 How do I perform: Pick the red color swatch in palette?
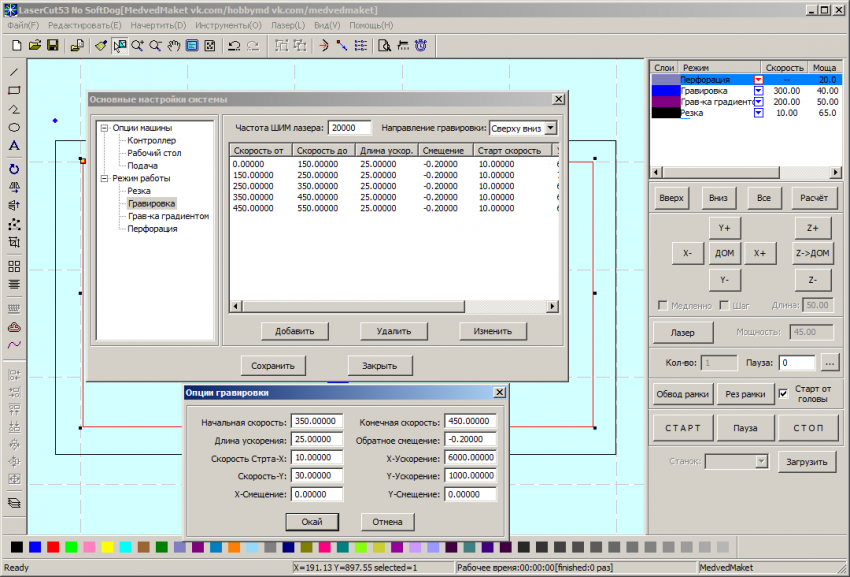tap(53, 547)
